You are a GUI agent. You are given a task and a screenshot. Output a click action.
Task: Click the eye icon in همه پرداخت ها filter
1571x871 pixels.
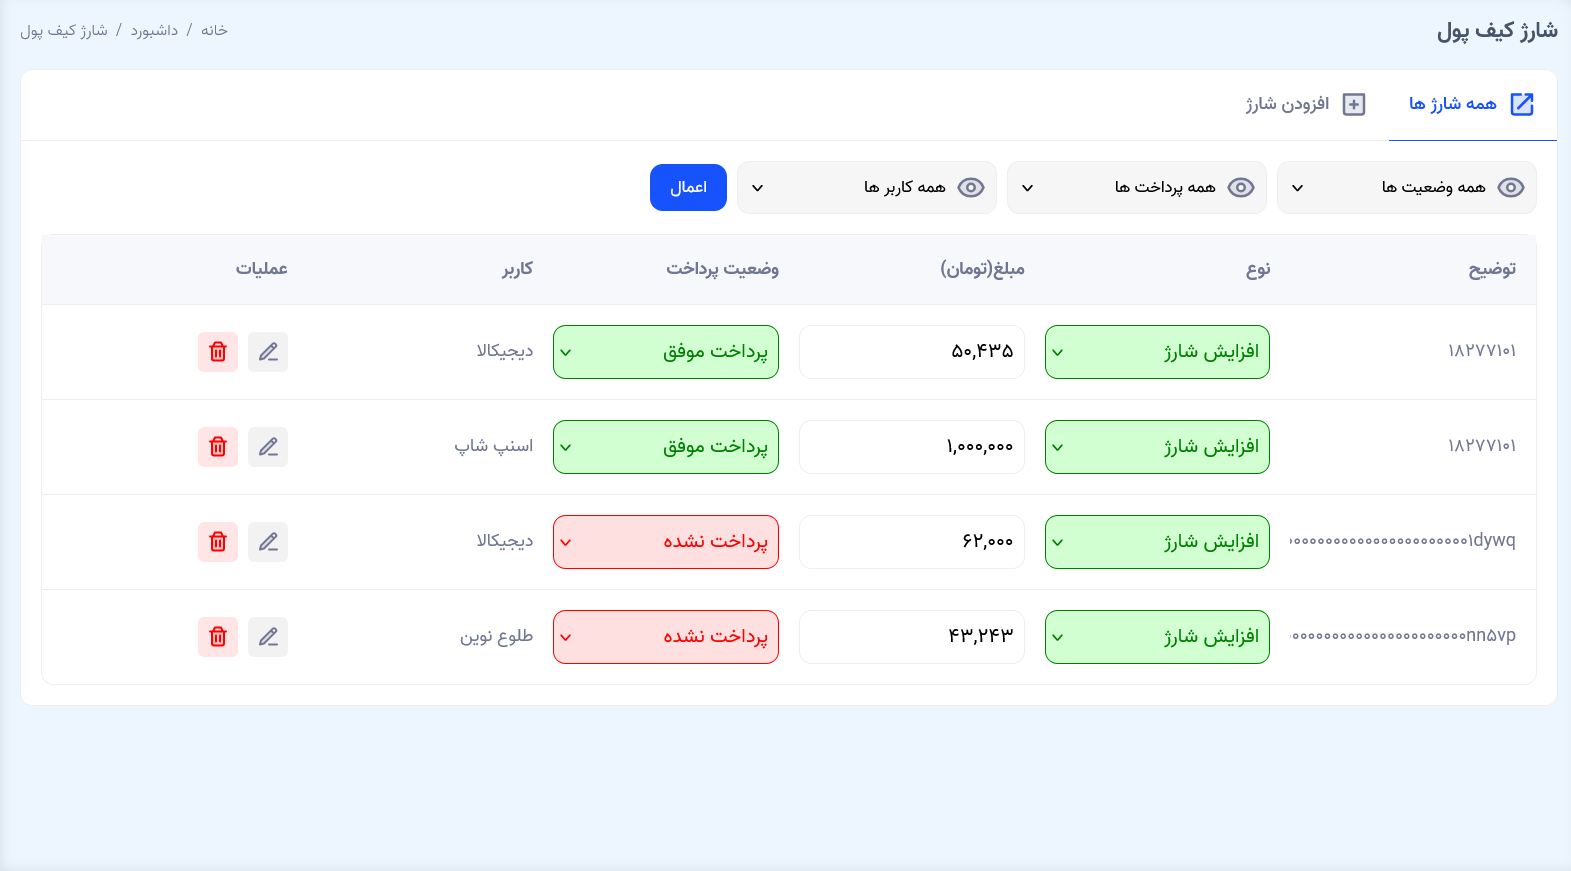tap(1240, 188)
